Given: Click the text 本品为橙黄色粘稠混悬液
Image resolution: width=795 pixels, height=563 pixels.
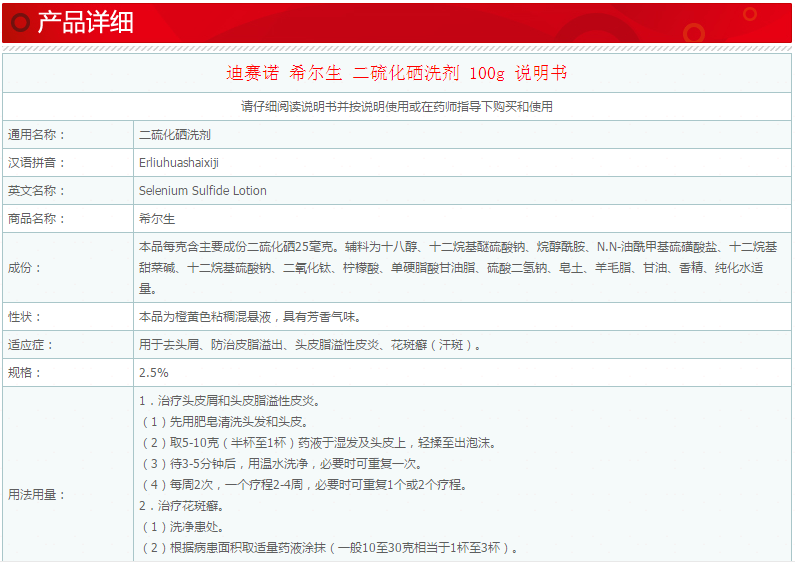Looking at the screenshot, I should point(250,317).
